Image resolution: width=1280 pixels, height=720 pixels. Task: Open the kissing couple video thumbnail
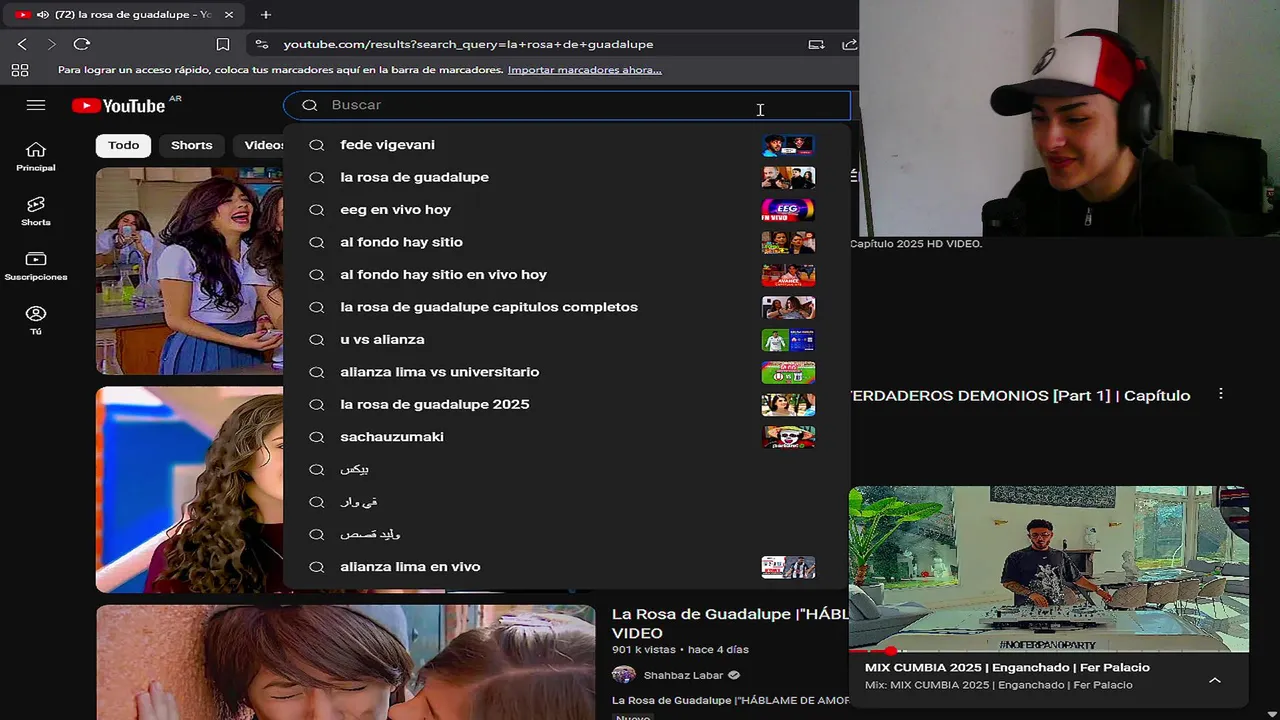pyautogui.click(x=345, y=662)
